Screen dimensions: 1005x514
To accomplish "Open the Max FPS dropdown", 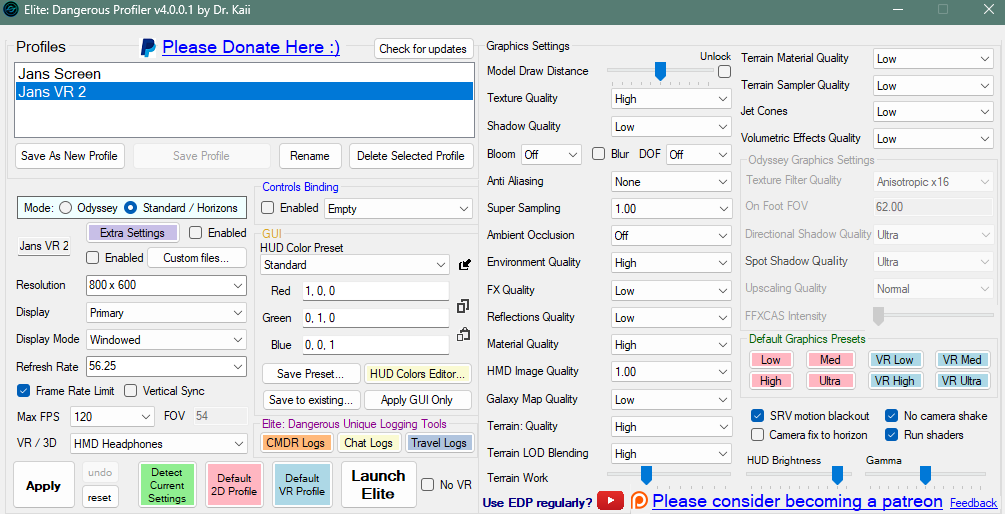I will coord(112,417).
